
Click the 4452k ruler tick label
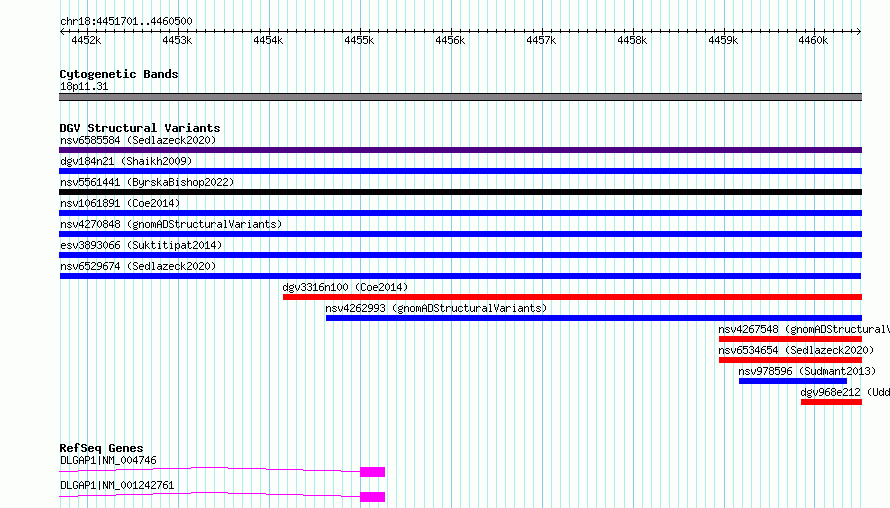pyautogui.click(x=86, y=40)
